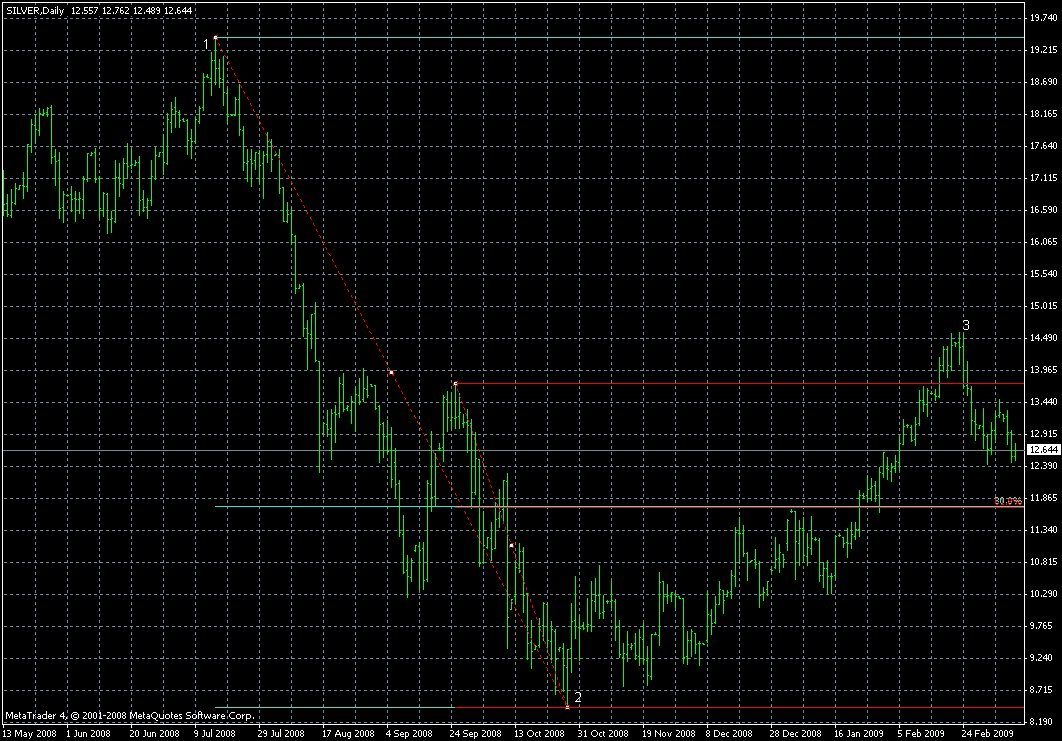Click the boxed 12.644 current price tag on the price axis
The width and height of the screenshot is (1062, 741).
click(1044, 450)
